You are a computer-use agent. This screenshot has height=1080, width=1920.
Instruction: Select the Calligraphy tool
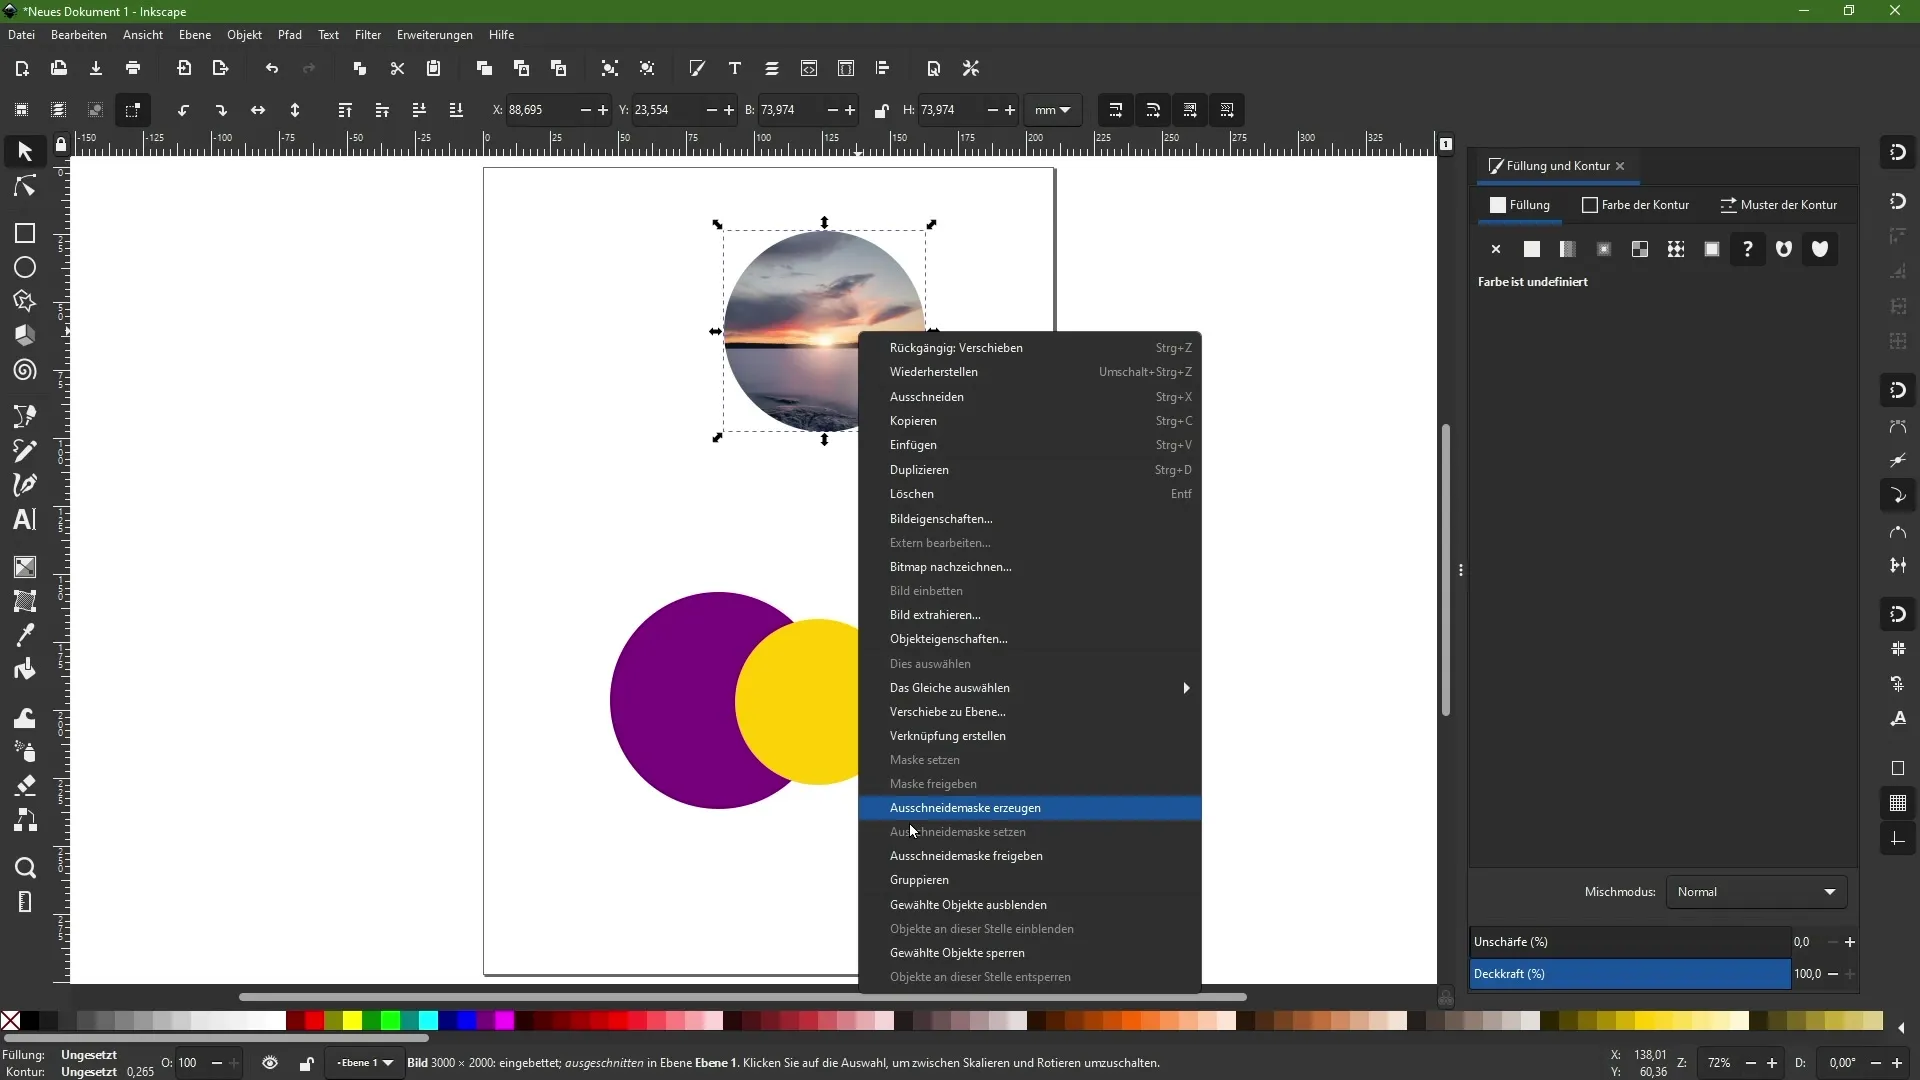point(25,485)
